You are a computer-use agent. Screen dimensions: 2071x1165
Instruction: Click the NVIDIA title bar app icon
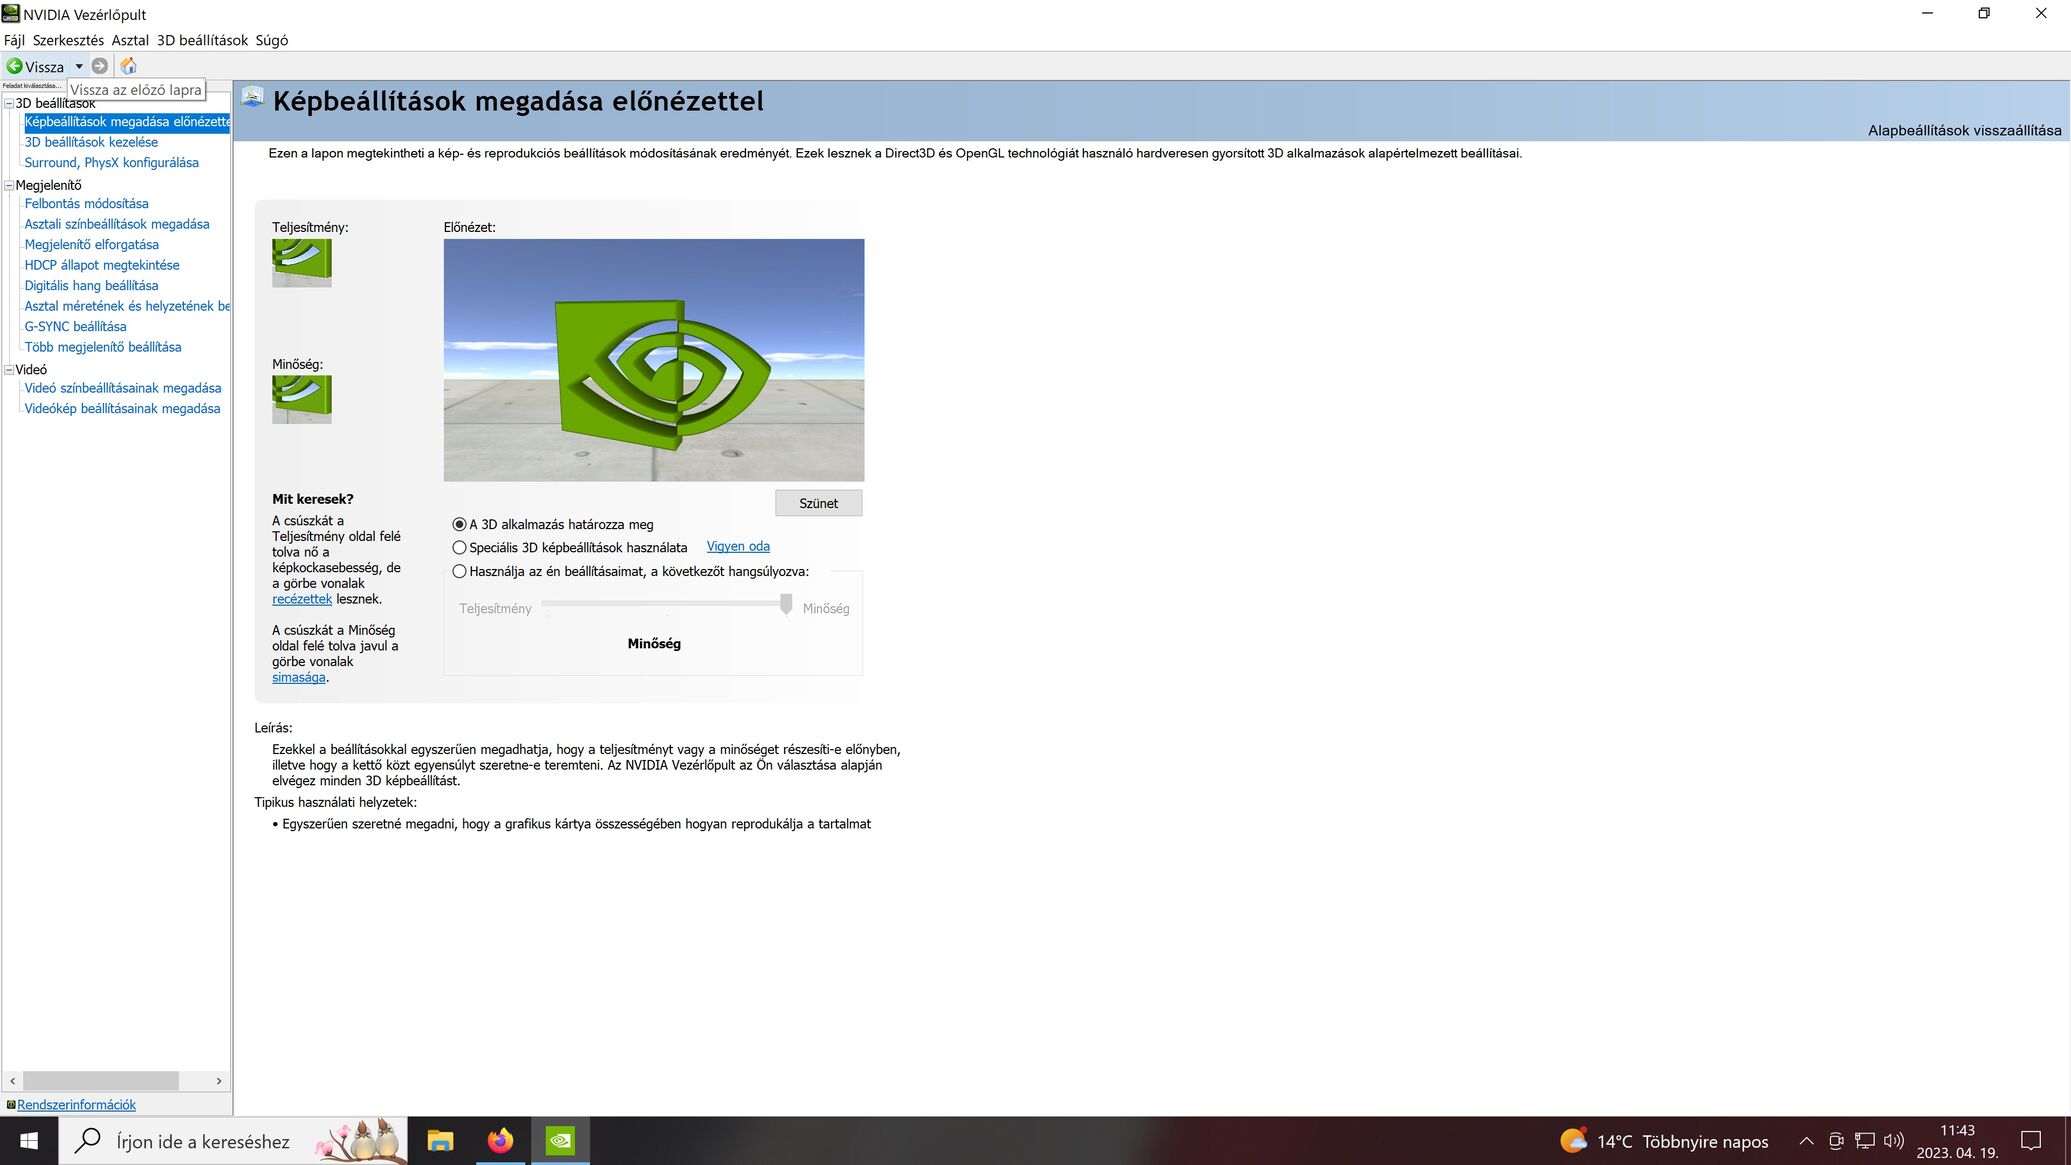coord(10,14)
